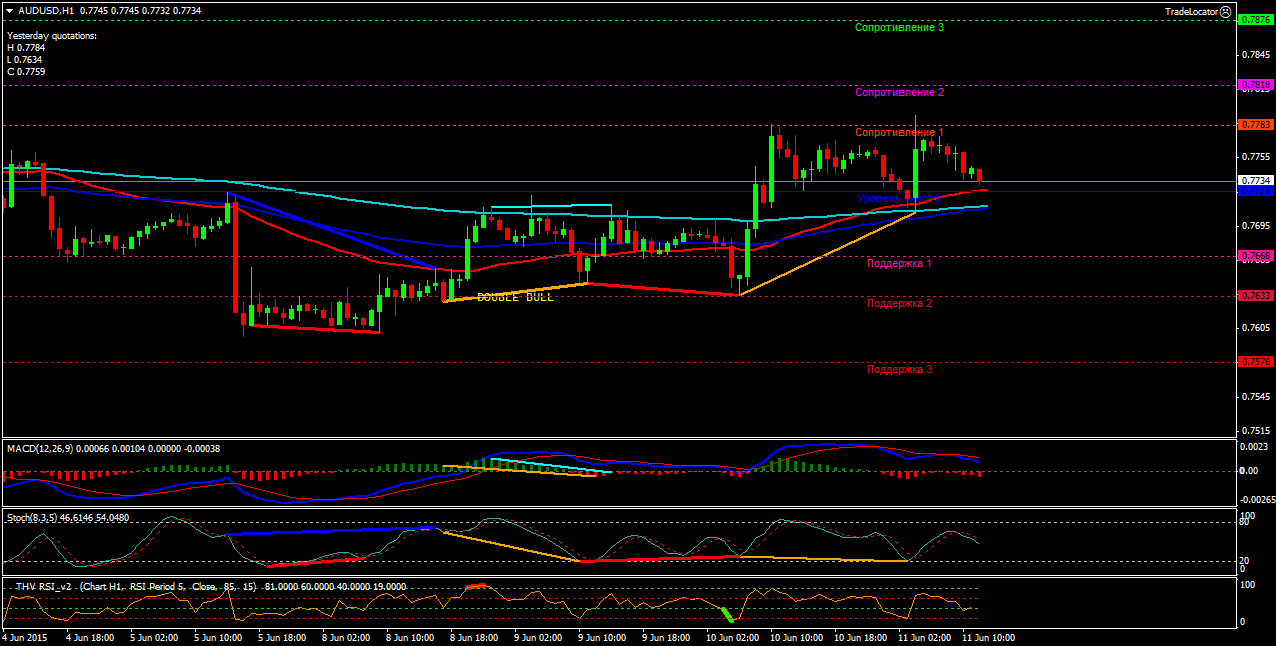Click the 'H 0.7784' yesterday high value
The width and height of the screenshot is (1276, 646).
coord(25,47)
